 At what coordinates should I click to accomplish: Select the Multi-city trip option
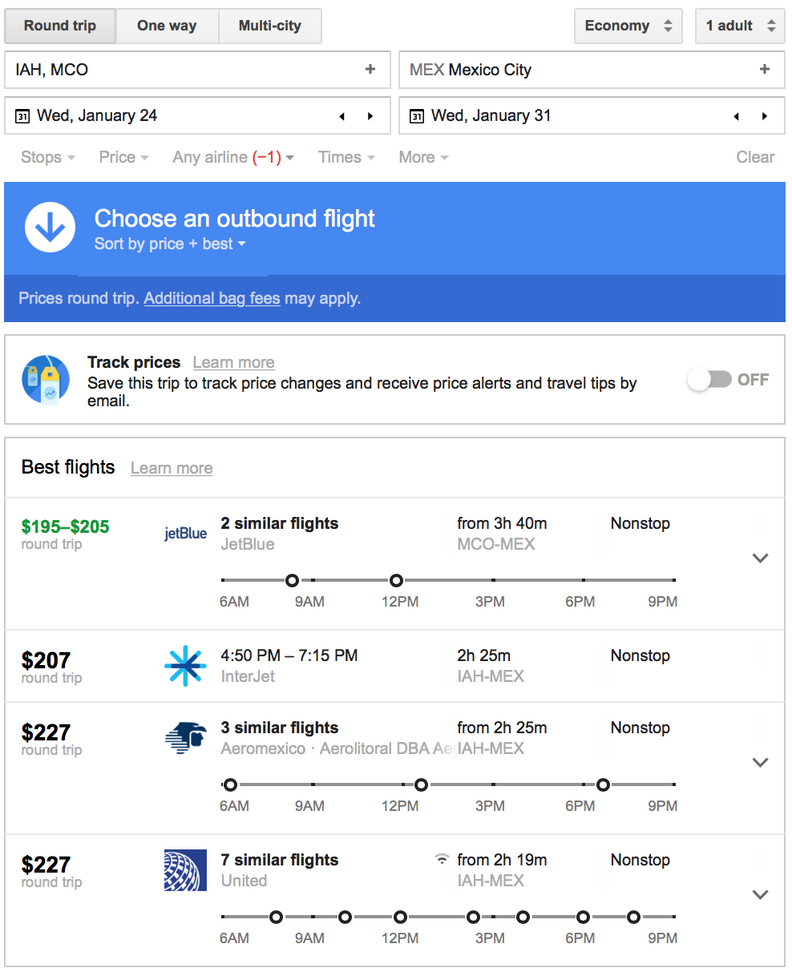(x=270, y=26)
